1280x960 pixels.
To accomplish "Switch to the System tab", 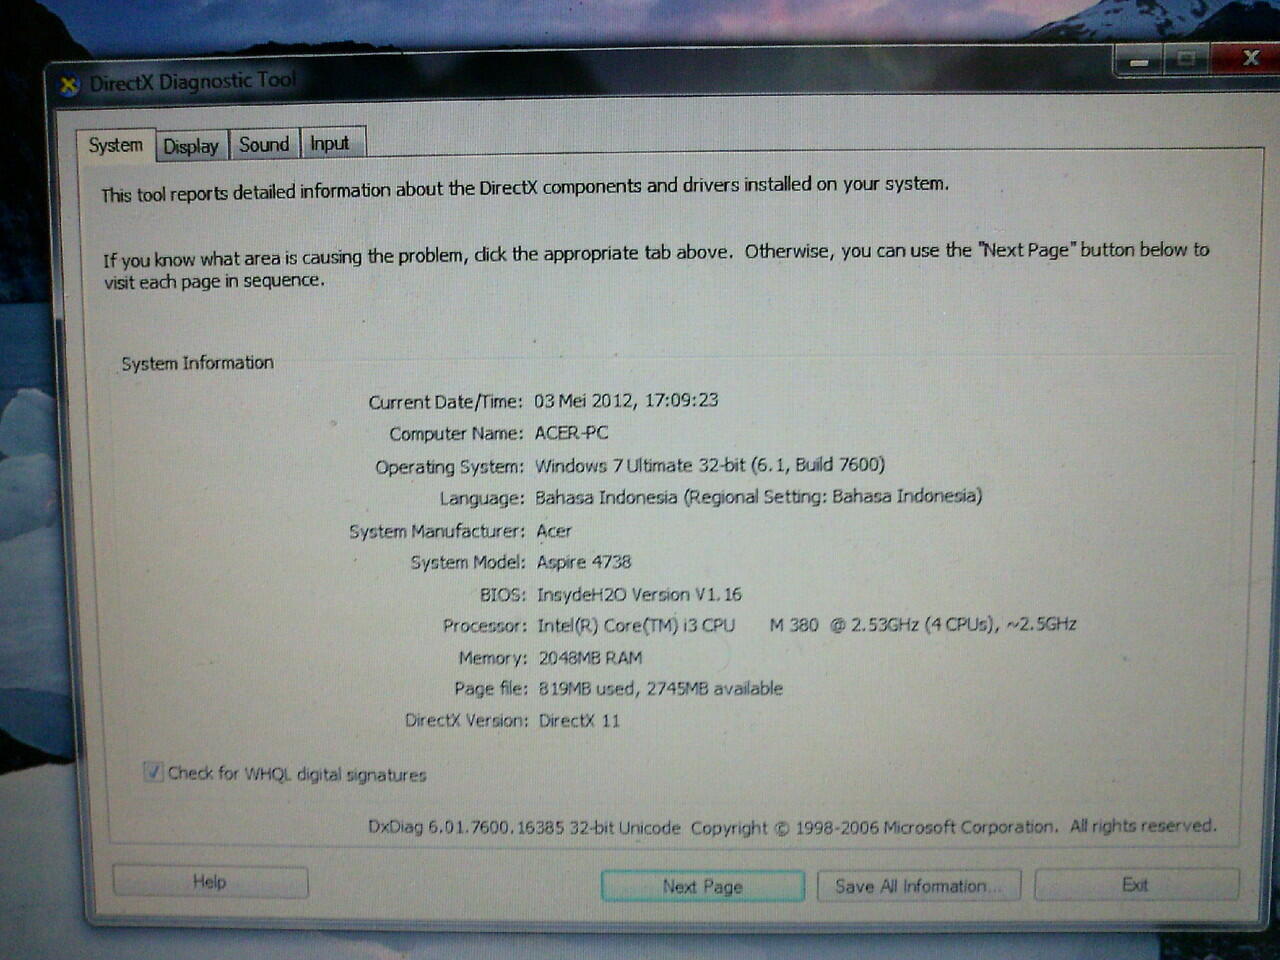I will click(116, 145).
